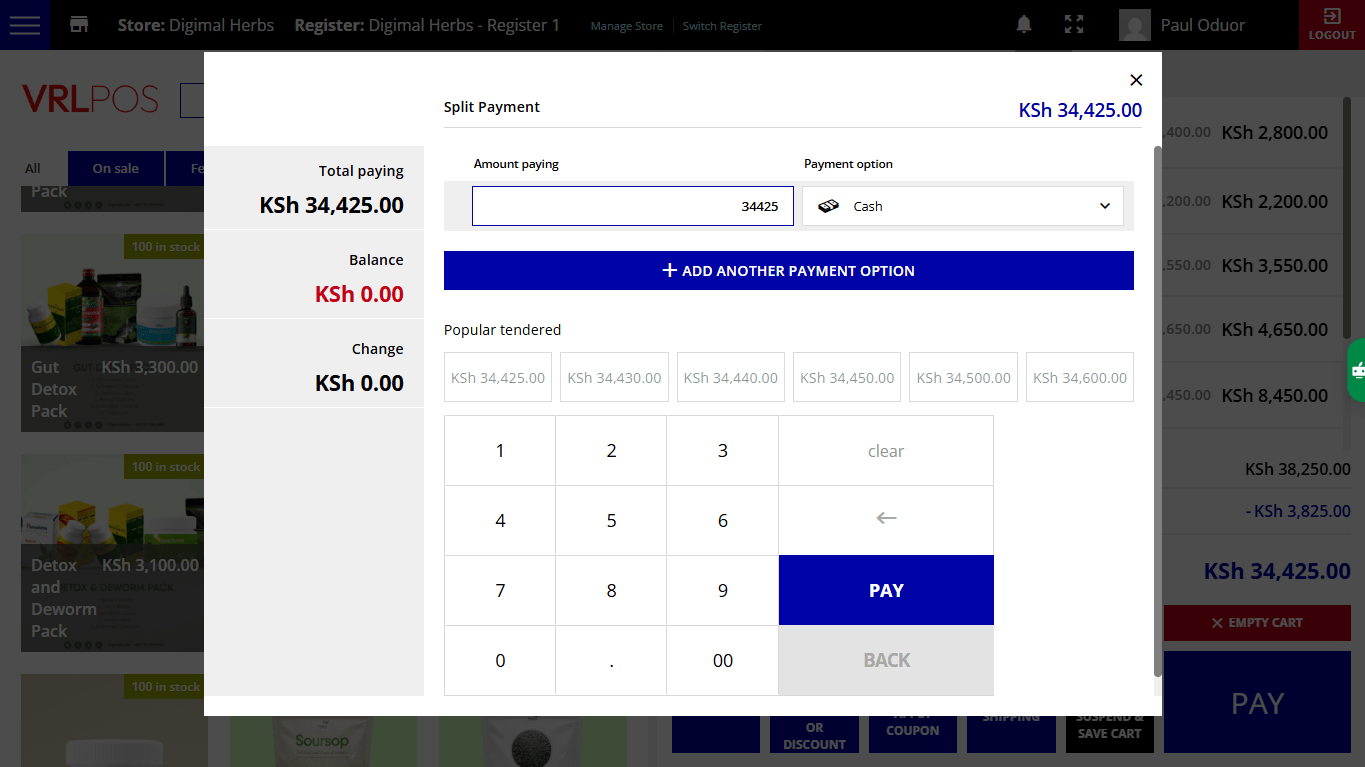The image size is (1365, 767).
Task: Click the Manage Store link
Action: pos(627,26)
